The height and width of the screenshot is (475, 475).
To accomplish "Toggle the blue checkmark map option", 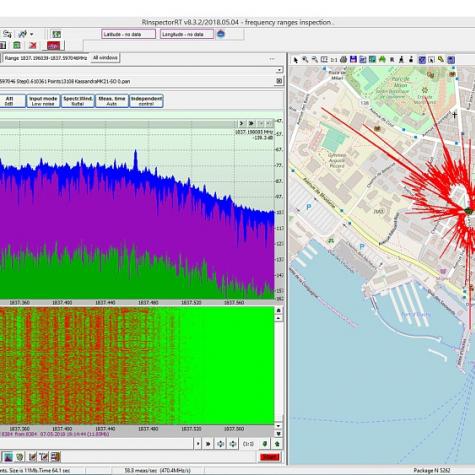I will (x=422, y=60).
